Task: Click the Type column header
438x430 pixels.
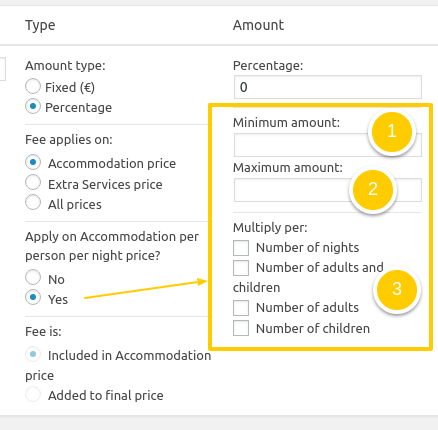Action: [x=40, y=25]
